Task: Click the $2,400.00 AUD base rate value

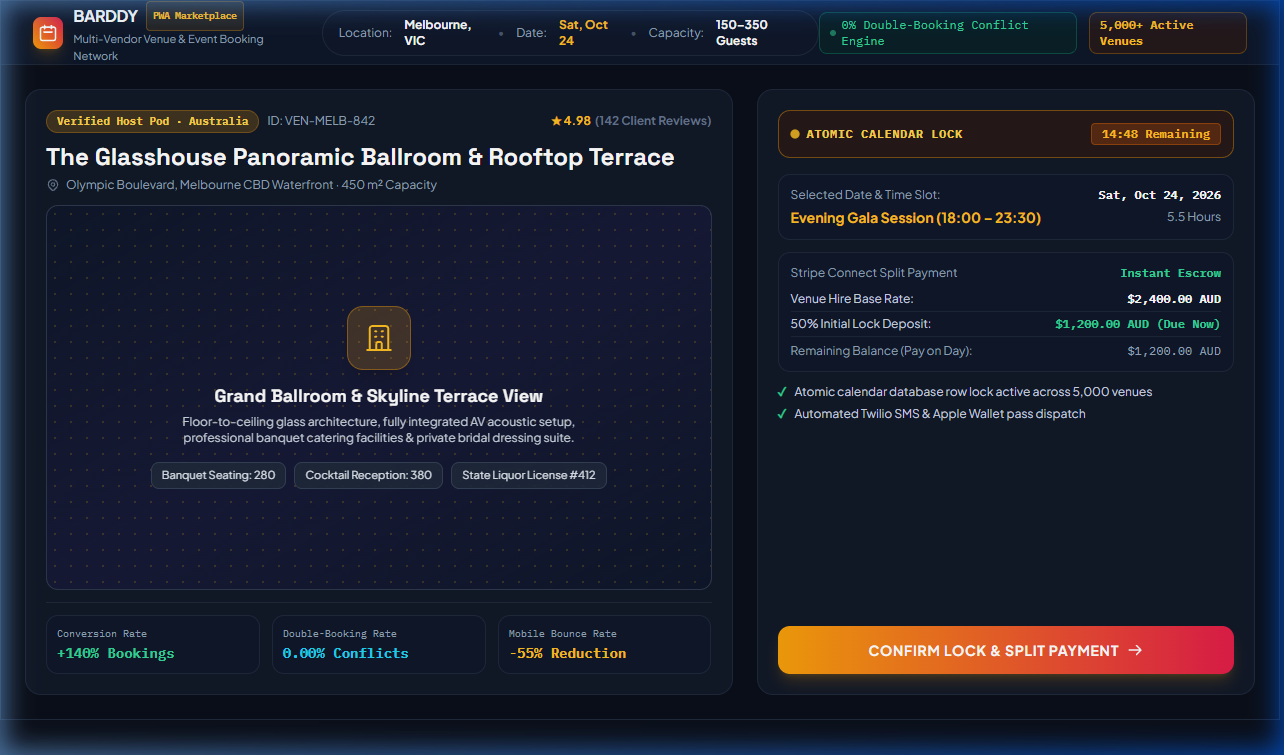Action: click(x=1174, y=299)
